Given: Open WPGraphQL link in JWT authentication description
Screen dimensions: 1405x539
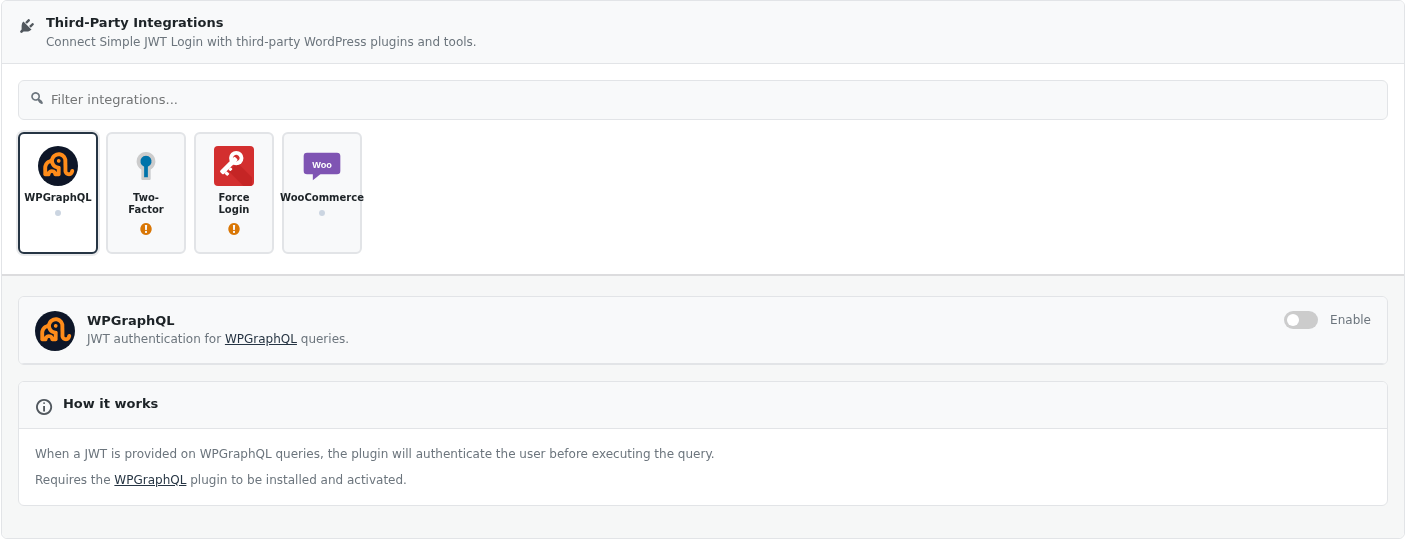Looking at the screenshot, I should pyautogui.click(x=261, y=339).
